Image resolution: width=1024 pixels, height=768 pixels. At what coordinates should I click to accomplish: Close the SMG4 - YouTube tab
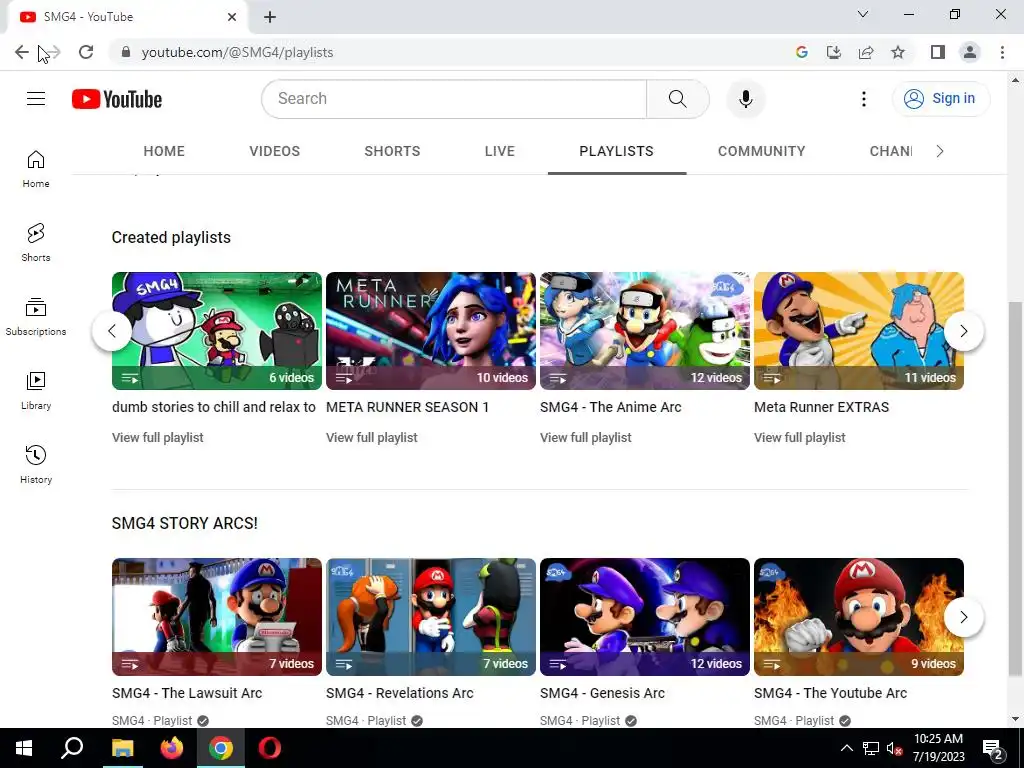point(232,17)
